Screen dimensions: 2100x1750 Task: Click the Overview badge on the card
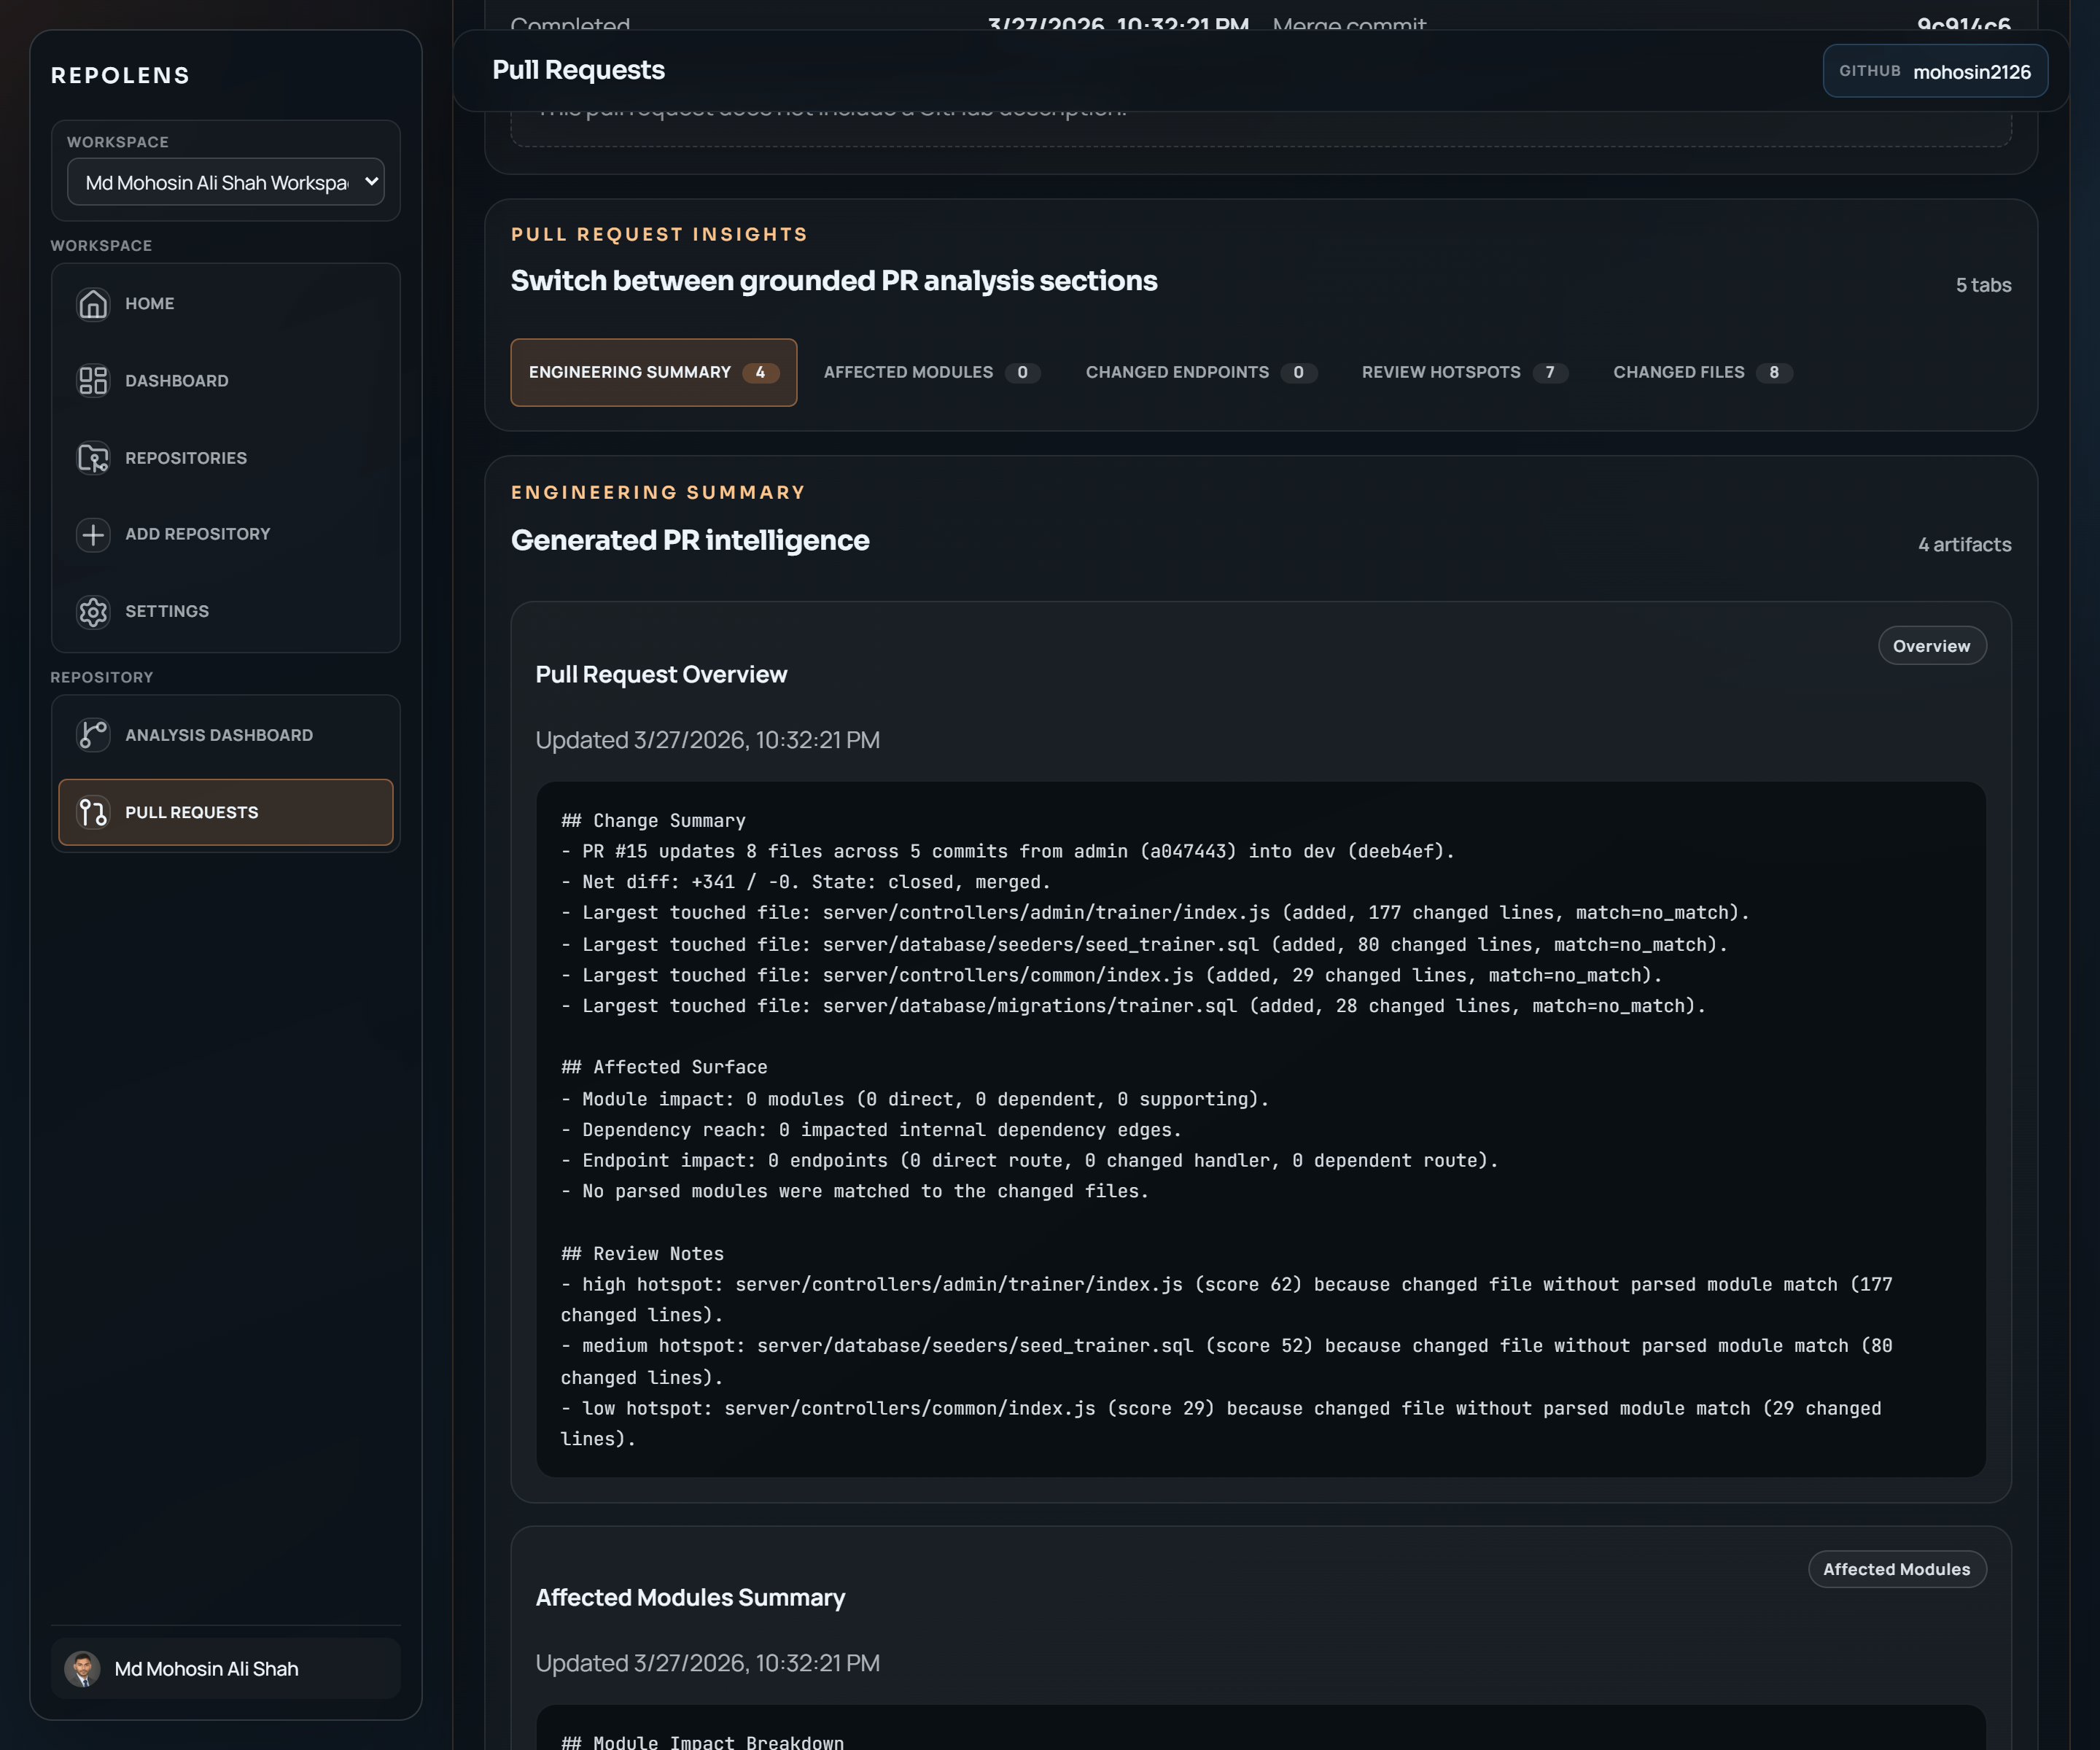[x=1931, y=647]
